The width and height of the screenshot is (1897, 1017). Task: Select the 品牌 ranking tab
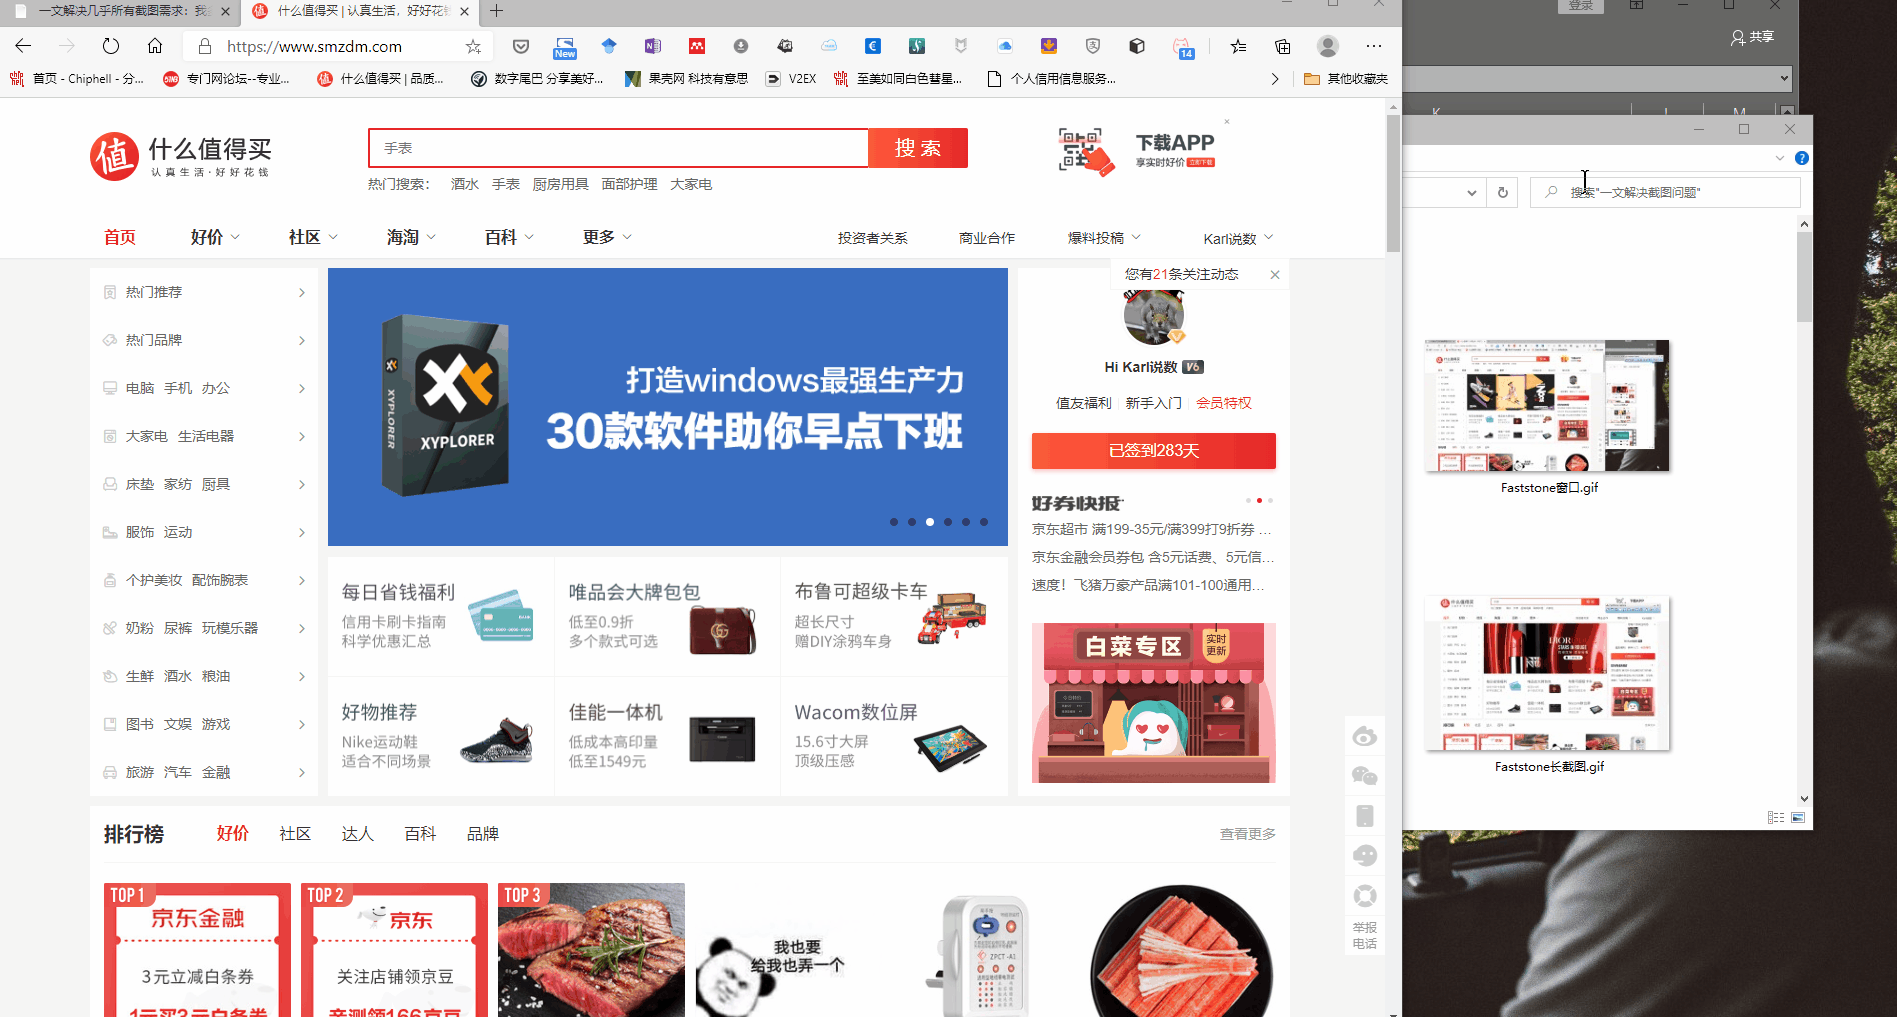click(x=483, y=834)
